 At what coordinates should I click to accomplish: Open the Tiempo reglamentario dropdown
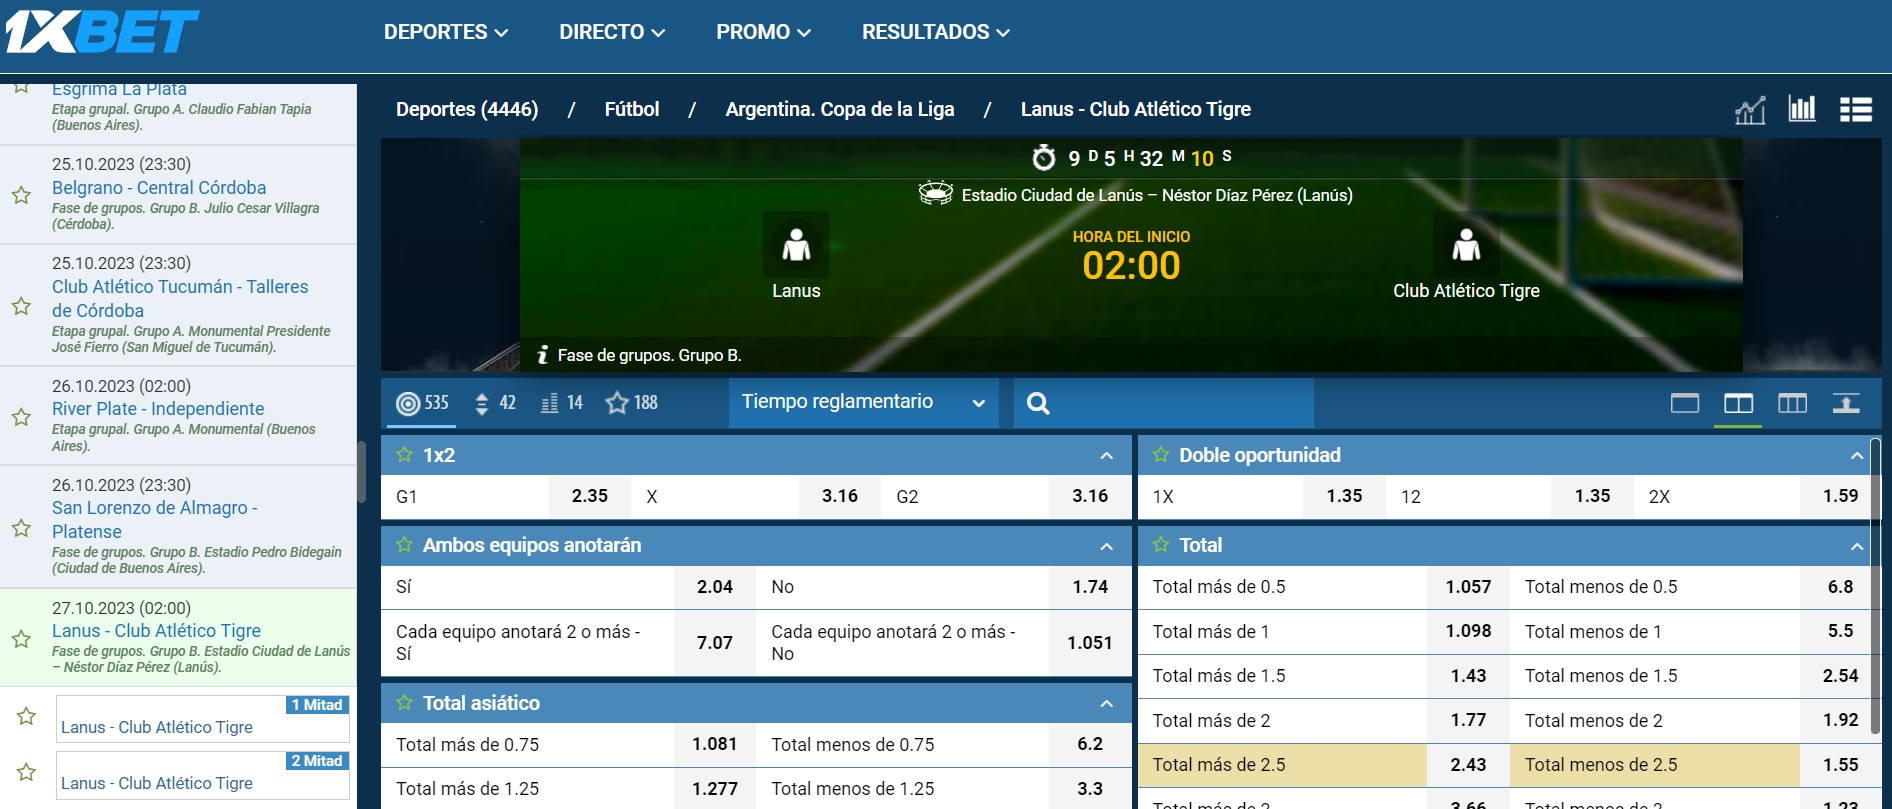tap(863, 402)
